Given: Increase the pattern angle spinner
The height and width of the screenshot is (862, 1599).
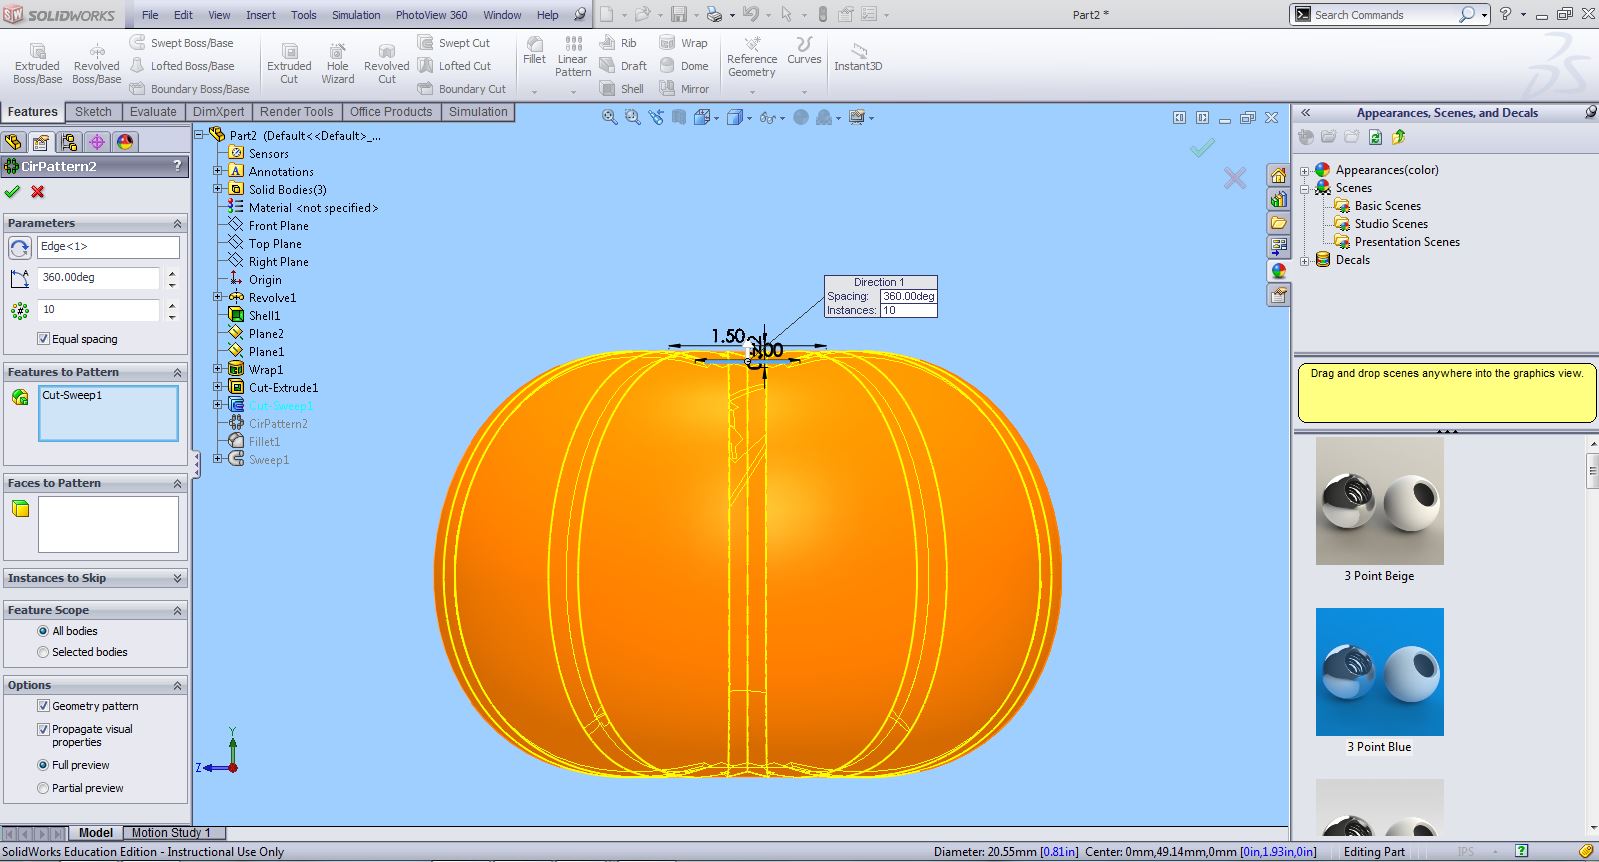Looking at the screenshot, I should pos(172,273).
